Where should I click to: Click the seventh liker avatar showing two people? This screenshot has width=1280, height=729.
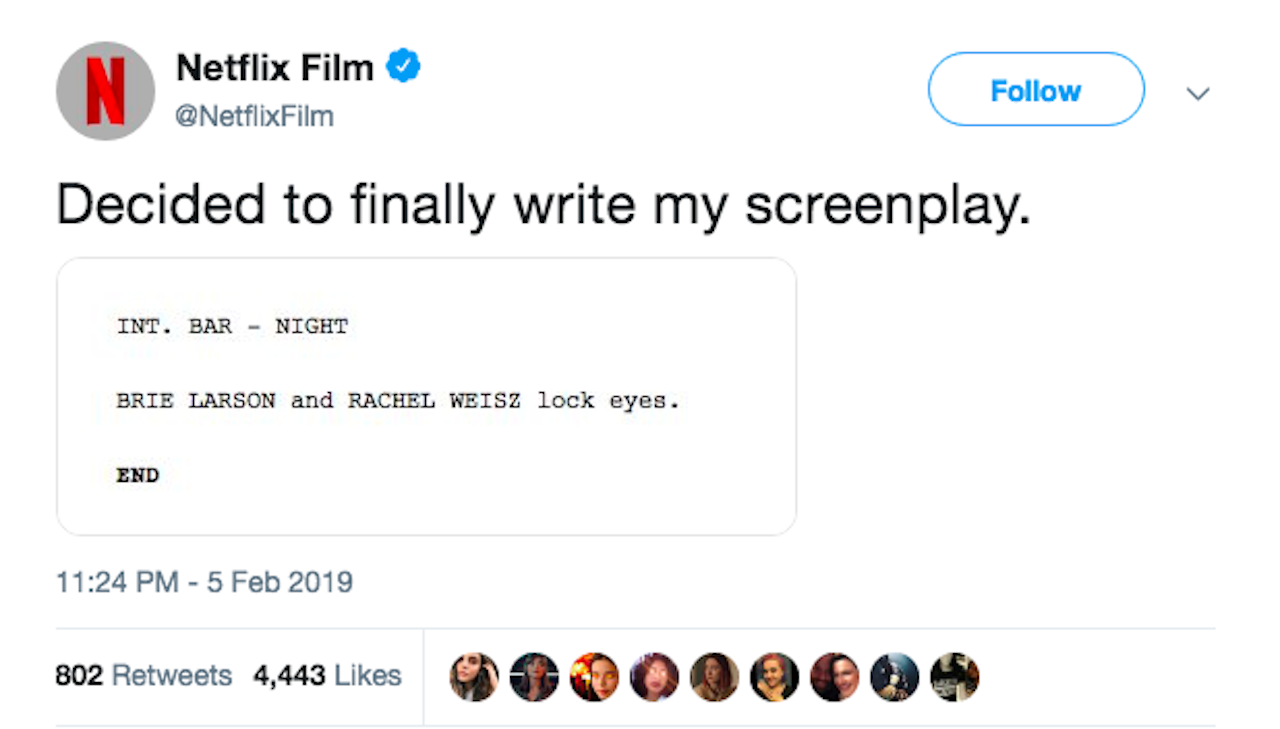(x=834, y=677)
